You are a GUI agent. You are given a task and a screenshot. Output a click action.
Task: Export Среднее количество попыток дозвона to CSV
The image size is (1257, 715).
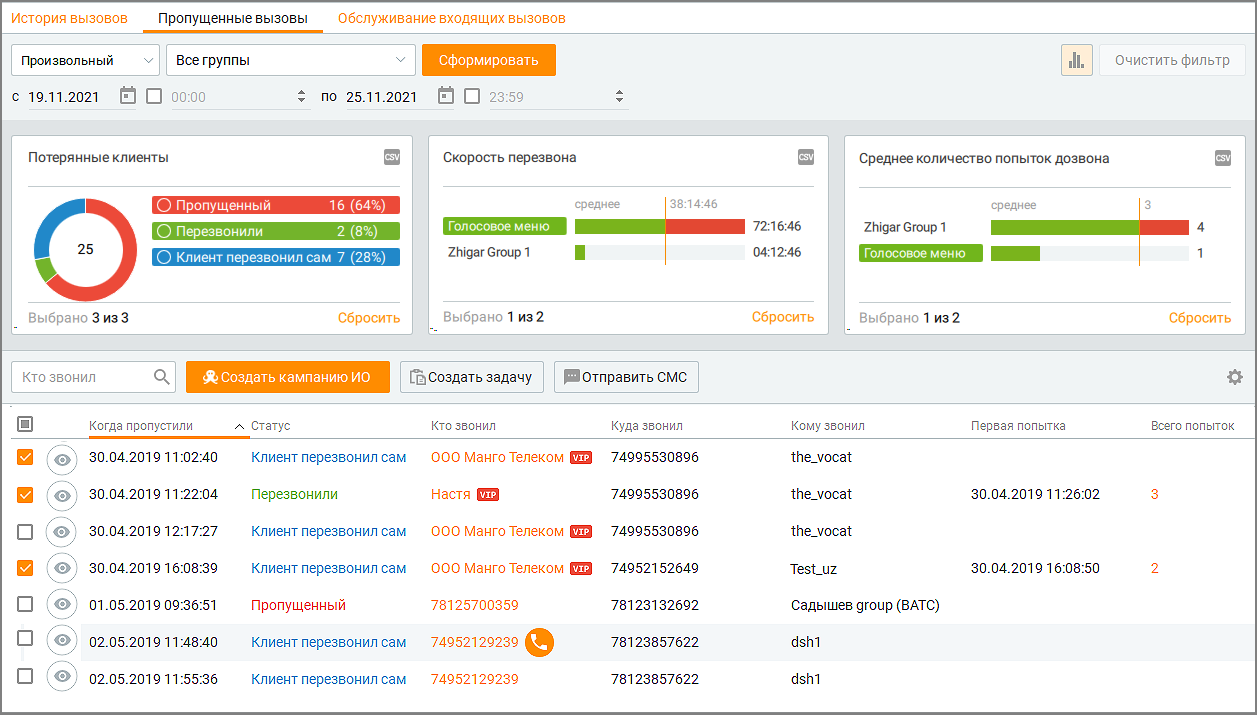tap(1223, 157)
